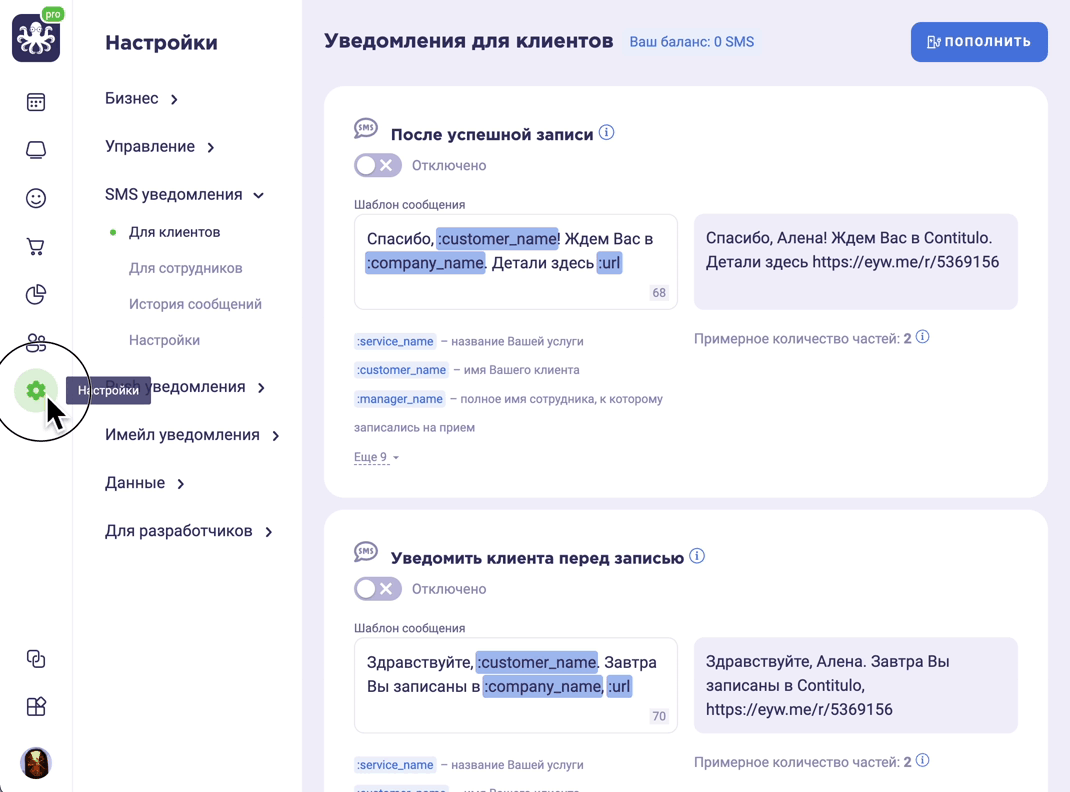Open the shopping cart icon
The width and height of the screenshot is (1070, 792).
[36, 246]
